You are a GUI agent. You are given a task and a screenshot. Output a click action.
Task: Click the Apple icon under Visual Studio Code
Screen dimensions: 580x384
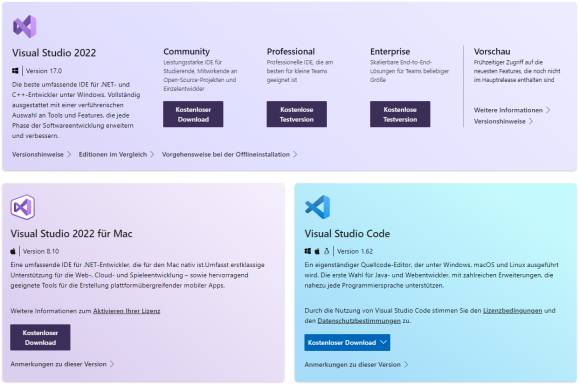tap(317, 251)
